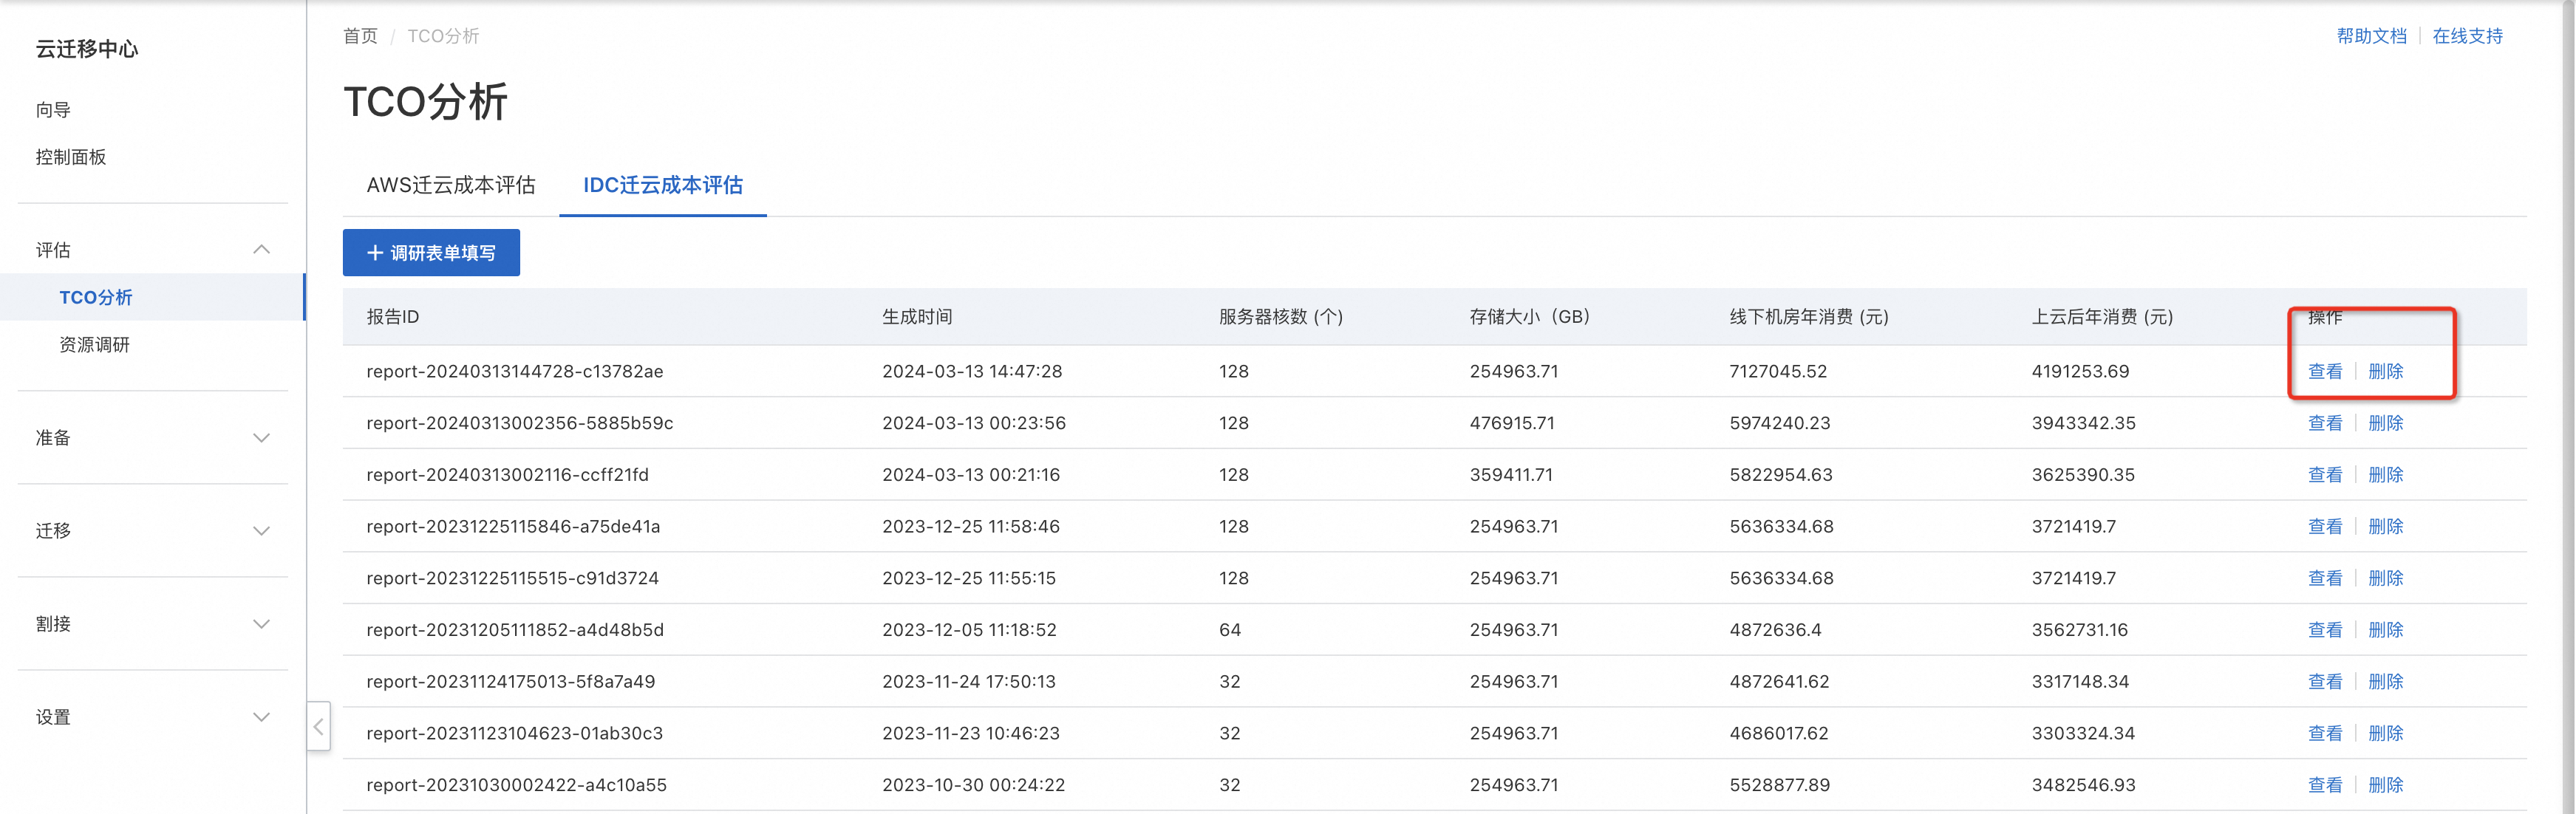Open 在线支持 link
This screenshot has height=814, width=2576.
[x=2467, y=36]
